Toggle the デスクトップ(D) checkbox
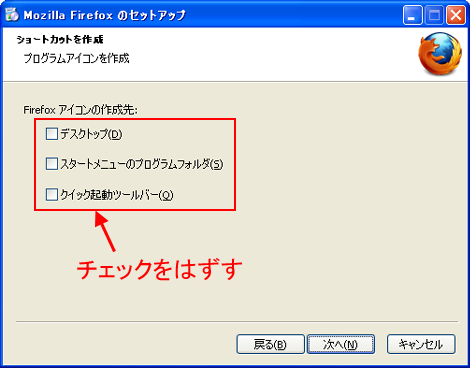The image size is (470, 368). coord(52,134)
